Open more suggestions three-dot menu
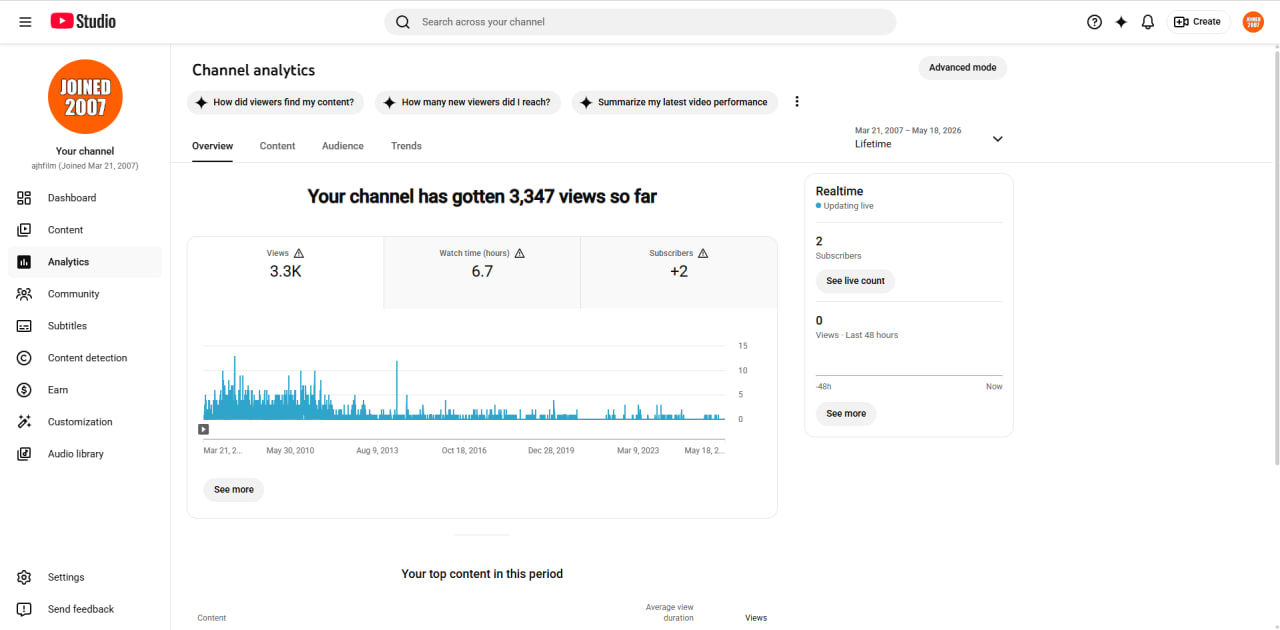Screen dimensions: 1280x630 tap(797, 102)
